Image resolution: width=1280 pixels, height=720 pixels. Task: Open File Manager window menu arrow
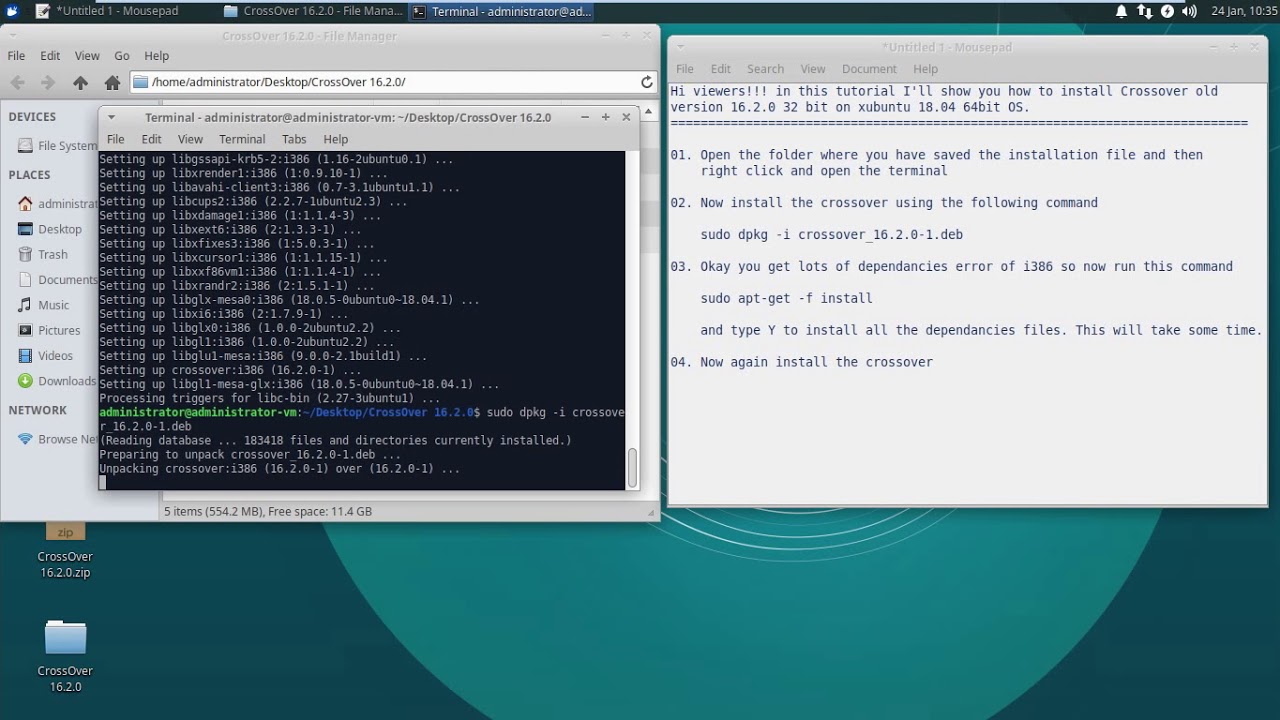tap(13, 36)
